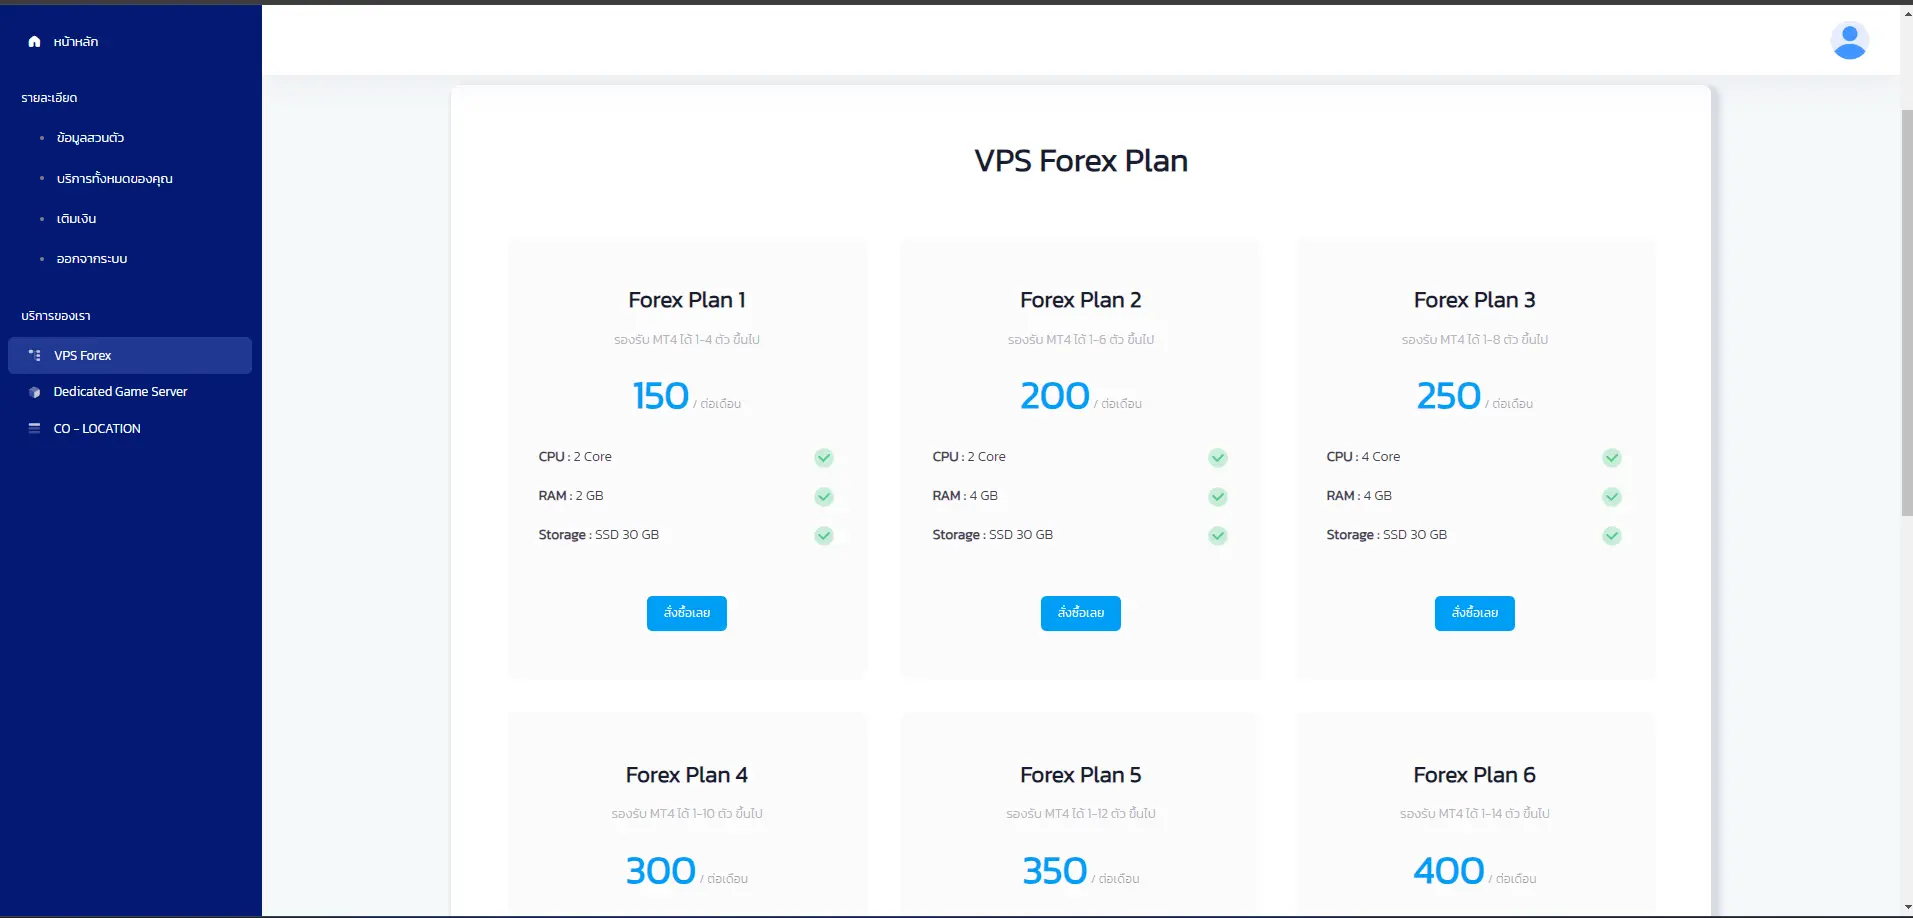
Task: Click Forex Plan 1 CPU checkmark icon
Action: [824, 458]
